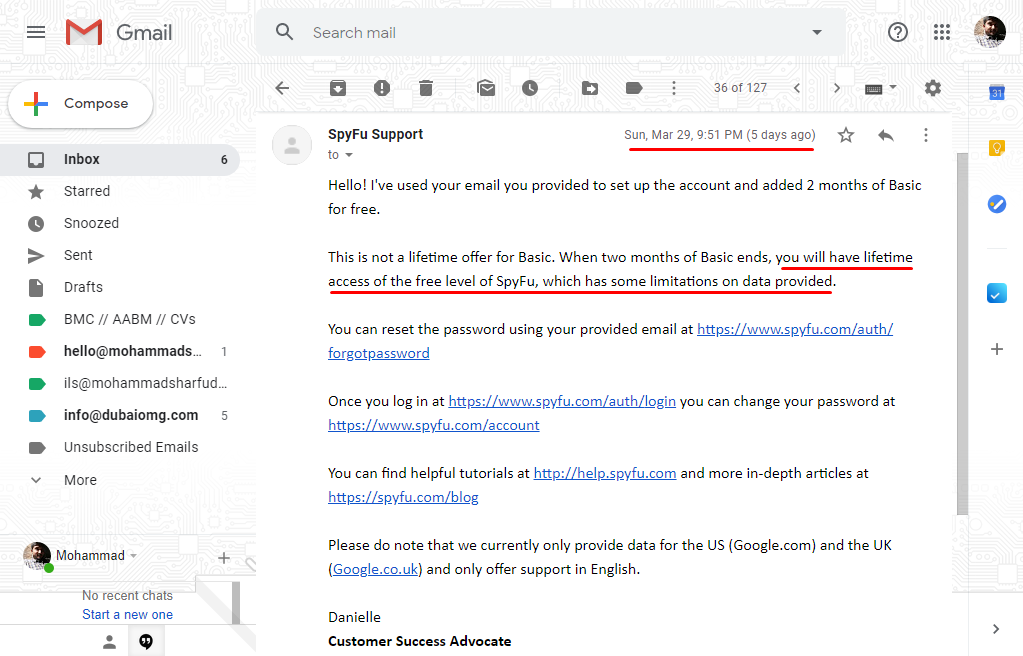The width and height of the screenshot is (1023, 656).
Task: Open Gmail support help icon
Action: click(x=898, y=32)
